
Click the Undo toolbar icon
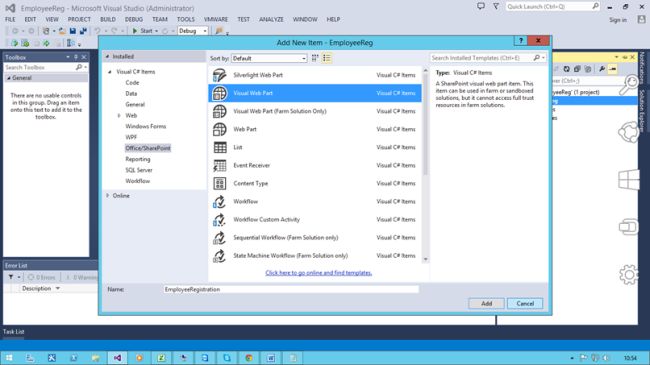tap(97, 31)
